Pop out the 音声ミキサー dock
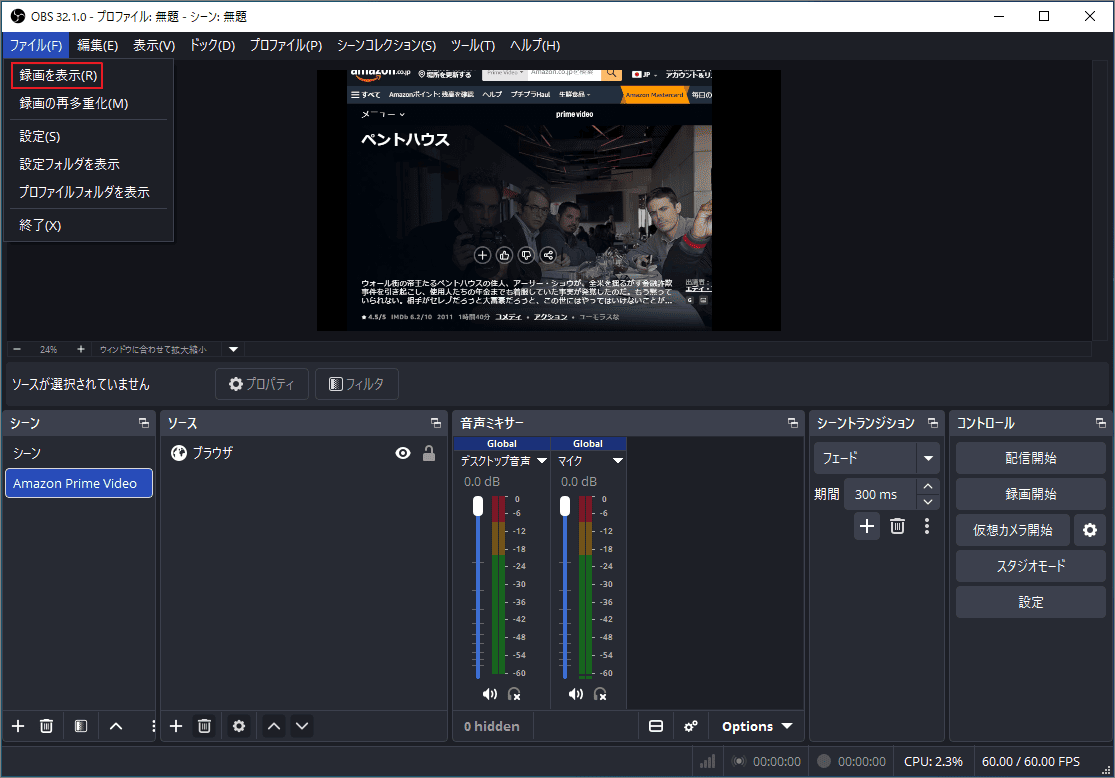 (x=793, y=423)
